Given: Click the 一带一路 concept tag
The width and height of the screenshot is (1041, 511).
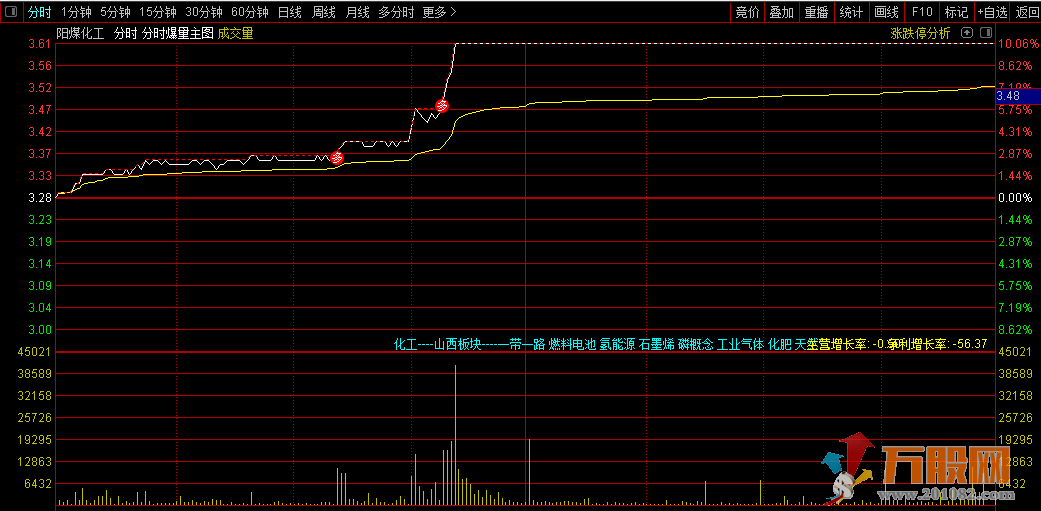Looking at the screenshot, I should pos(522,344).
